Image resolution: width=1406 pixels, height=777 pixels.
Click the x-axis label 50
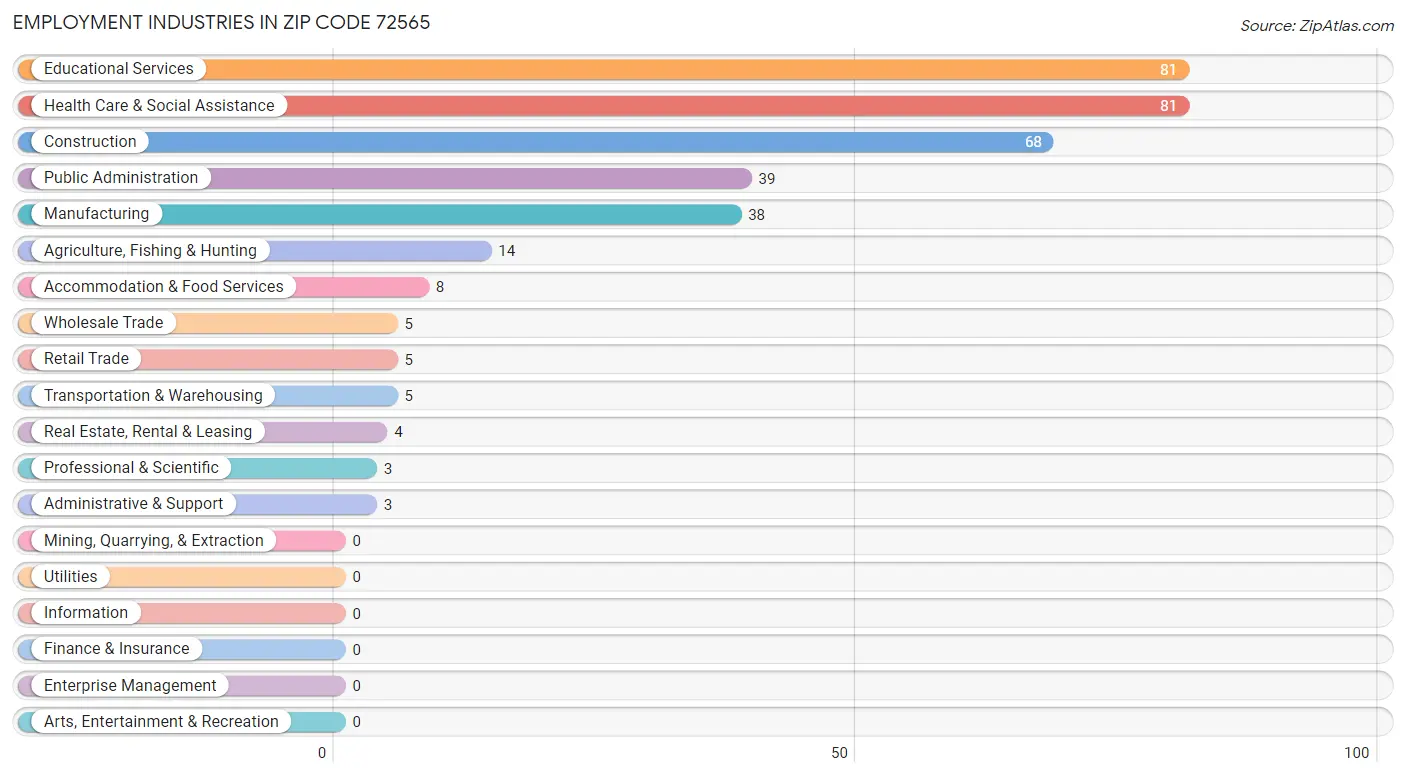(x=840, y=753)
